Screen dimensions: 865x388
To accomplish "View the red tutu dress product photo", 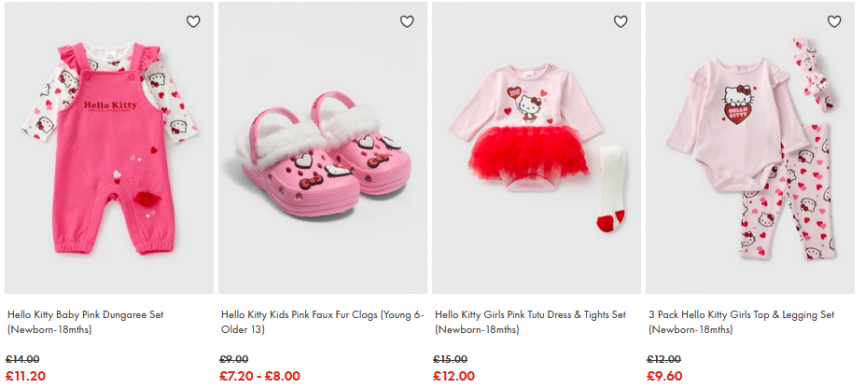I will point(536,148).
